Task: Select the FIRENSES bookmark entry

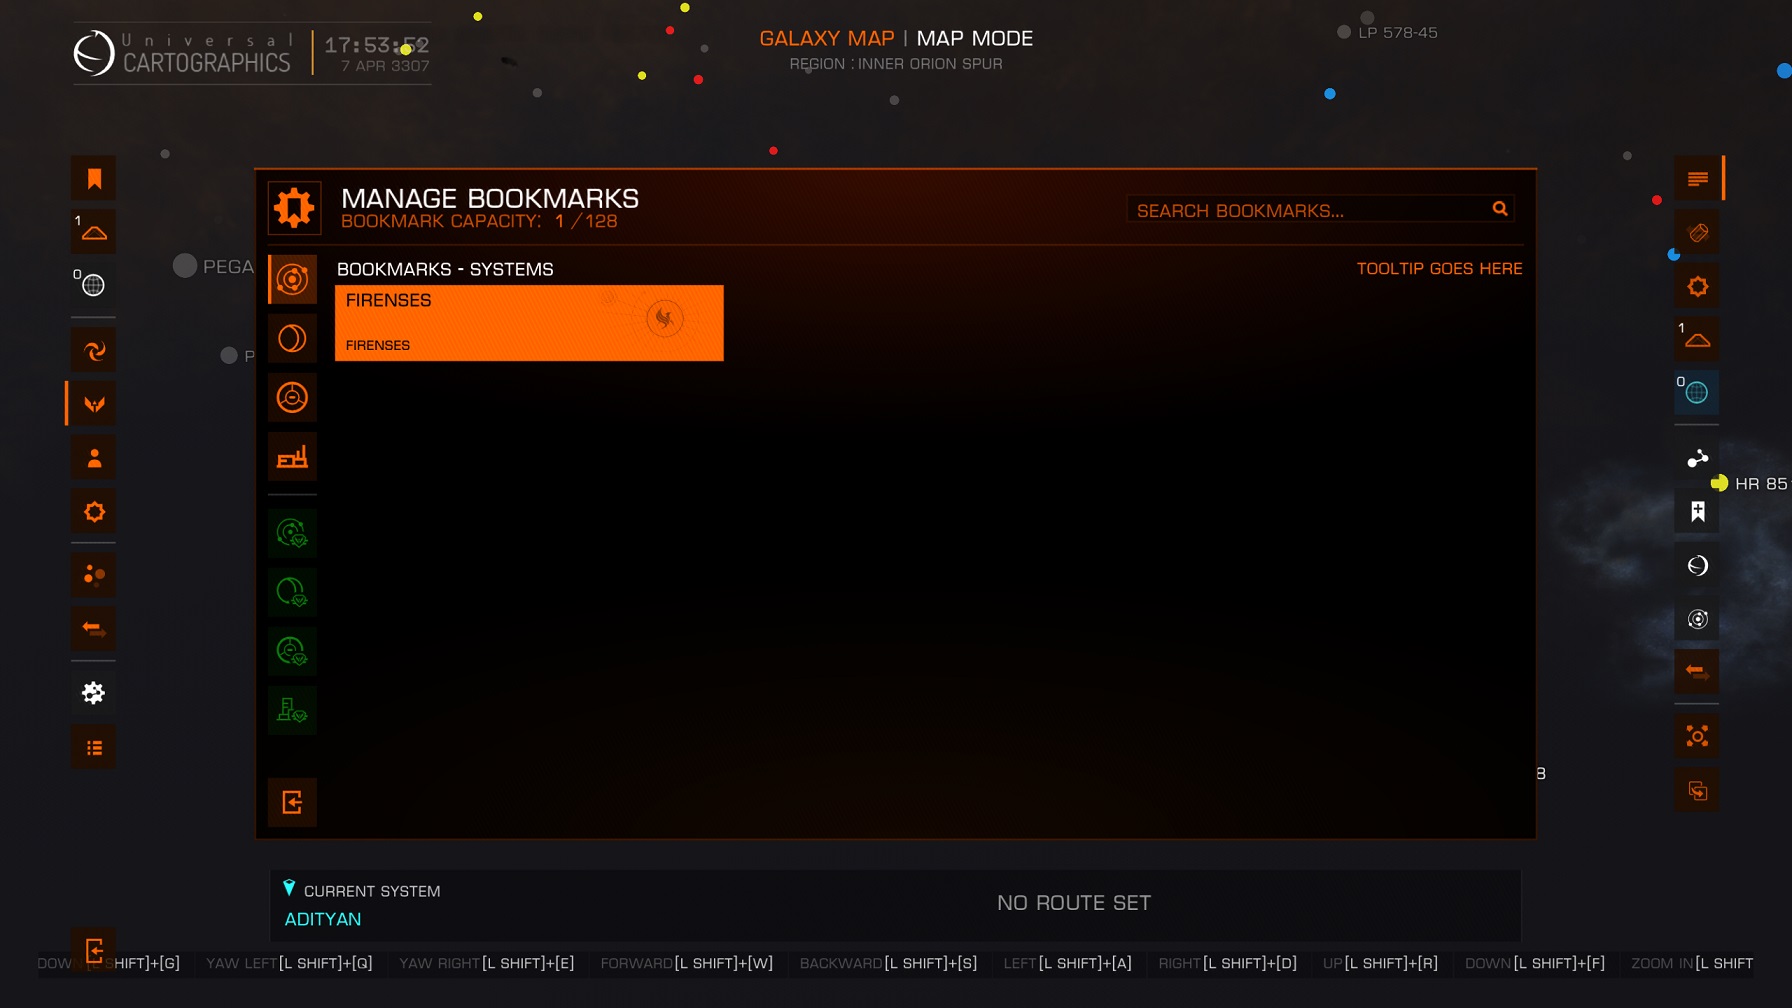Action: [x=529, y=323]
